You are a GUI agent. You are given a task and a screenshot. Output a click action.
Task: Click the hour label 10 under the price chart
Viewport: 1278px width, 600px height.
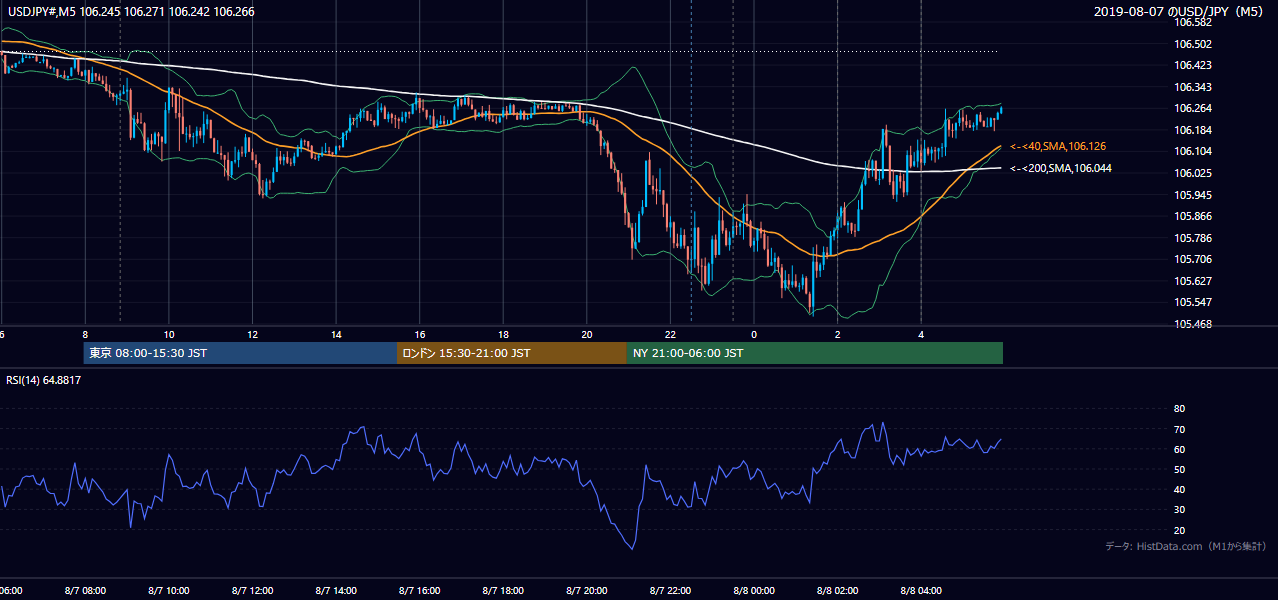coord(169,335)
